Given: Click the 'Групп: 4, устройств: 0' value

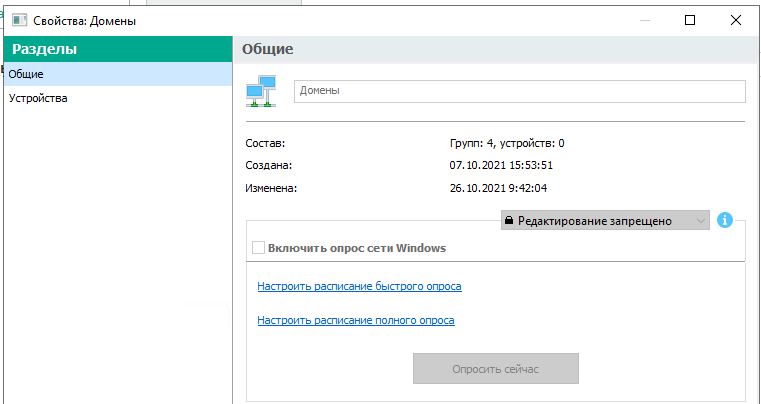Looking at the screenshot, I should [507, 144].
